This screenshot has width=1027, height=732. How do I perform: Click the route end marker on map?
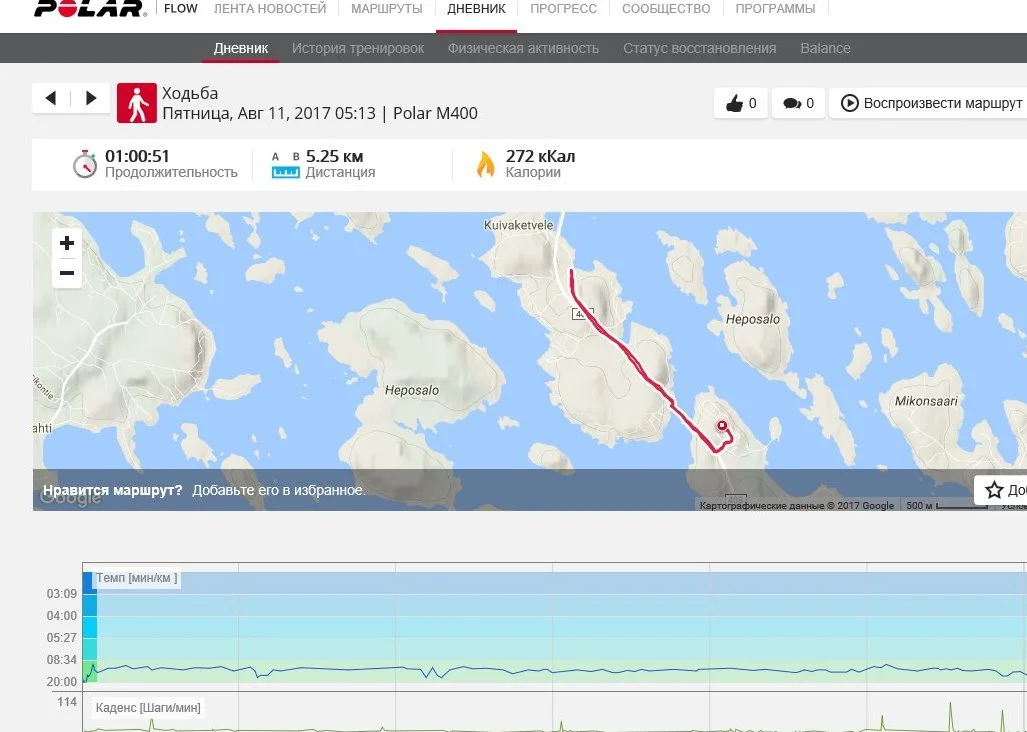coord(722,426)
